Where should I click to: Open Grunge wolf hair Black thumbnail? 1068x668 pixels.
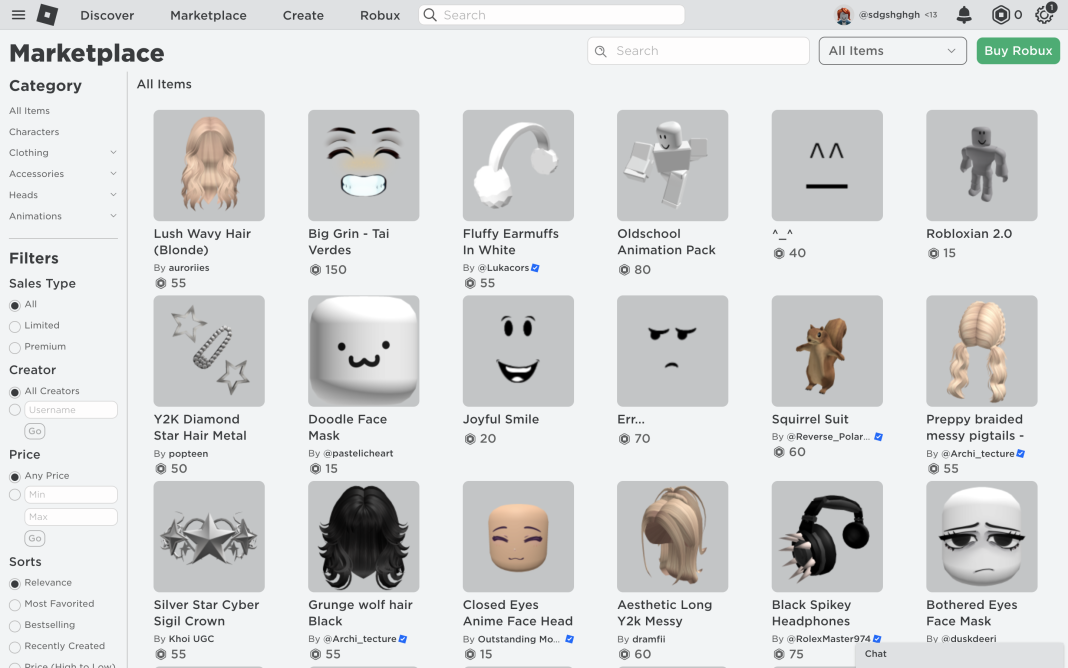(364, 537)
